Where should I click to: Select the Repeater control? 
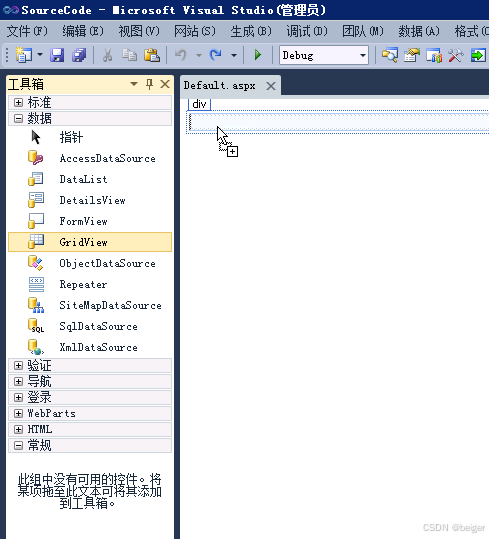click(90, 284)
